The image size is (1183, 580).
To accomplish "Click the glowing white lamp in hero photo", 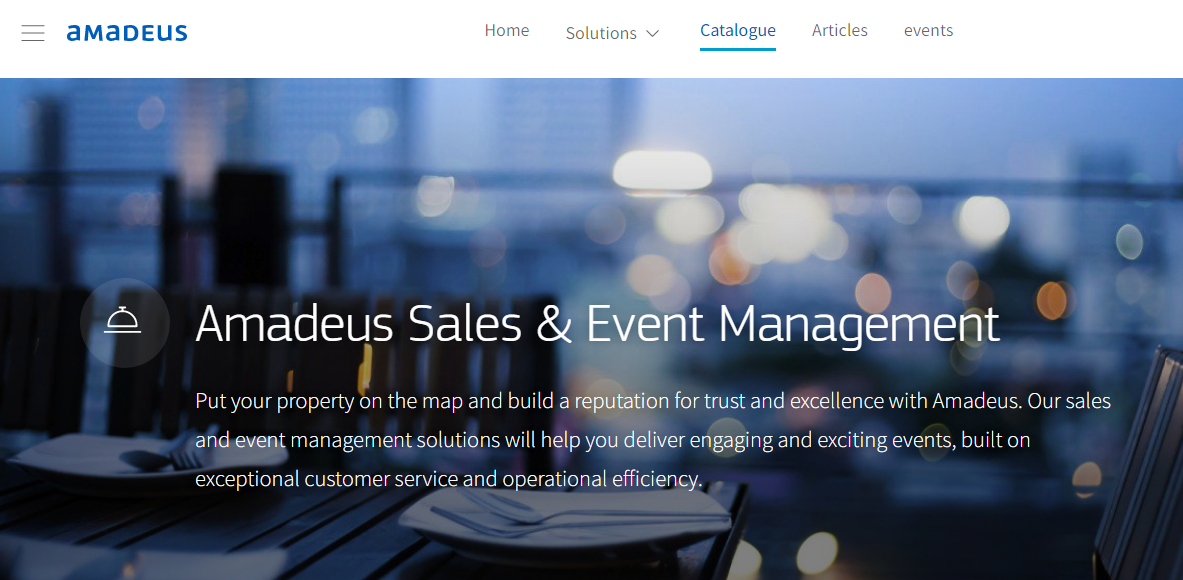I will (x=662, y=170).
